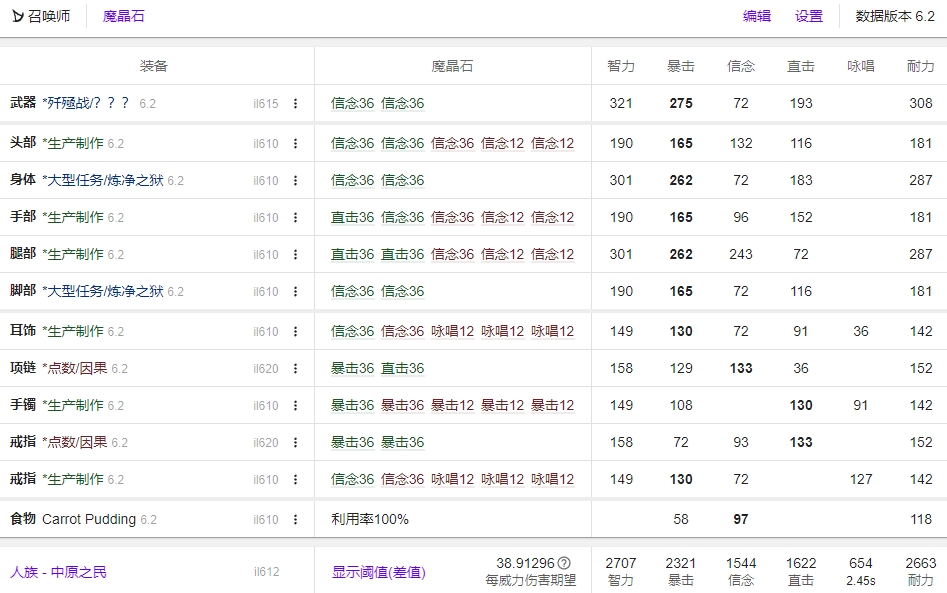Open the three-dot menu for the 腿部 row
The width and height of the screenshot is (947, 593).
[295, 255]
